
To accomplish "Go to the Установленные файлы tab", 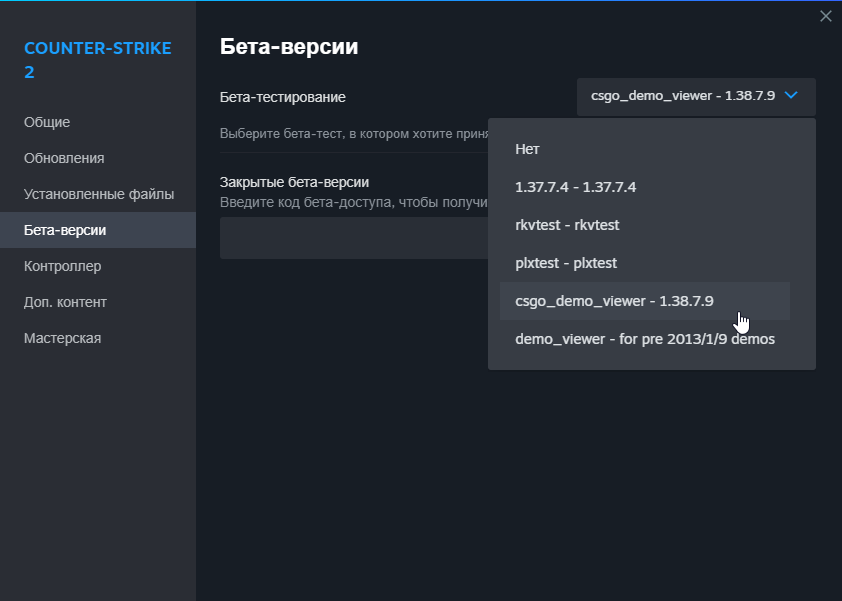I will pos(98,194).
